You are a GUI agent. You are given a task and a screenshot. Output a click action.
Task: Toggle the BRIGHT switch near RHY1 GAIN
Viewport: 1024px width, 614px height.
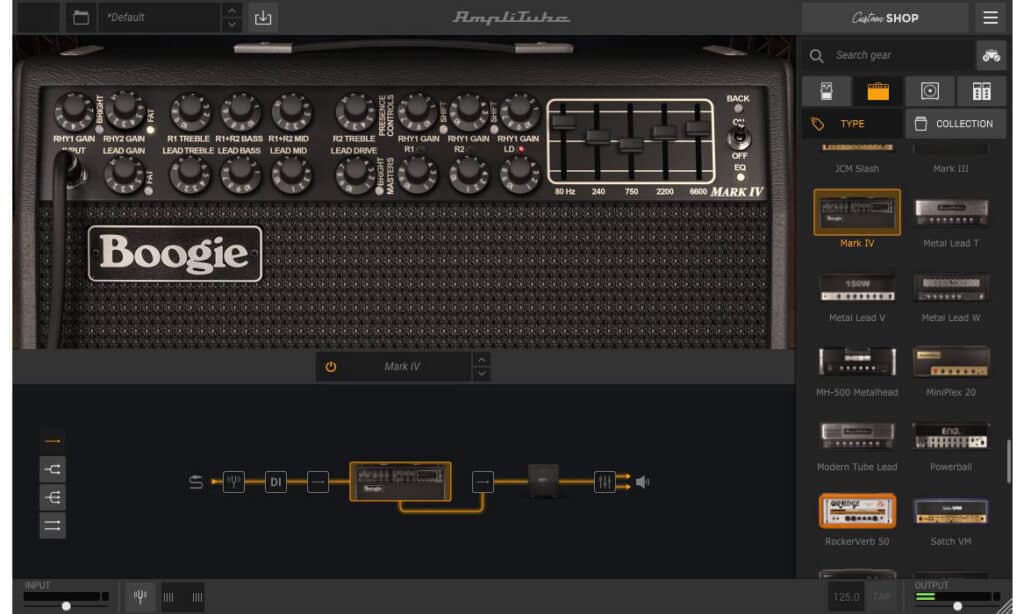click(99, 129)
